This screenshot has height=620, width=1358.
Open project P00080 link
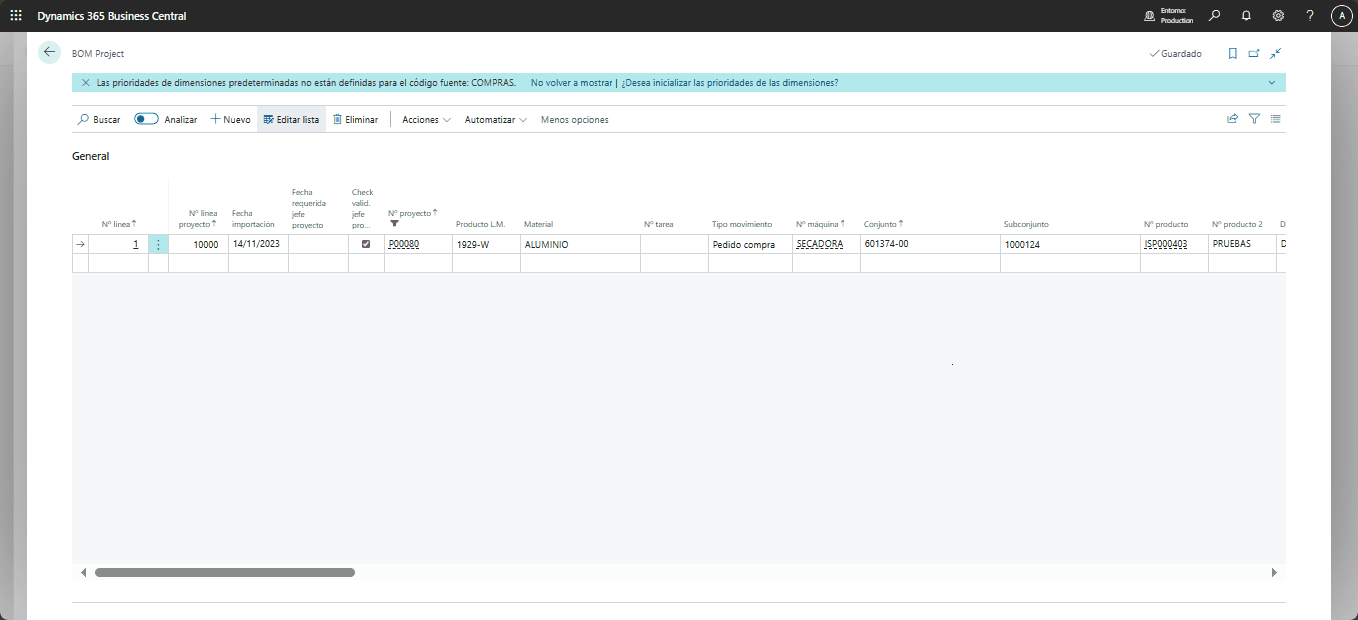(404, 244)
